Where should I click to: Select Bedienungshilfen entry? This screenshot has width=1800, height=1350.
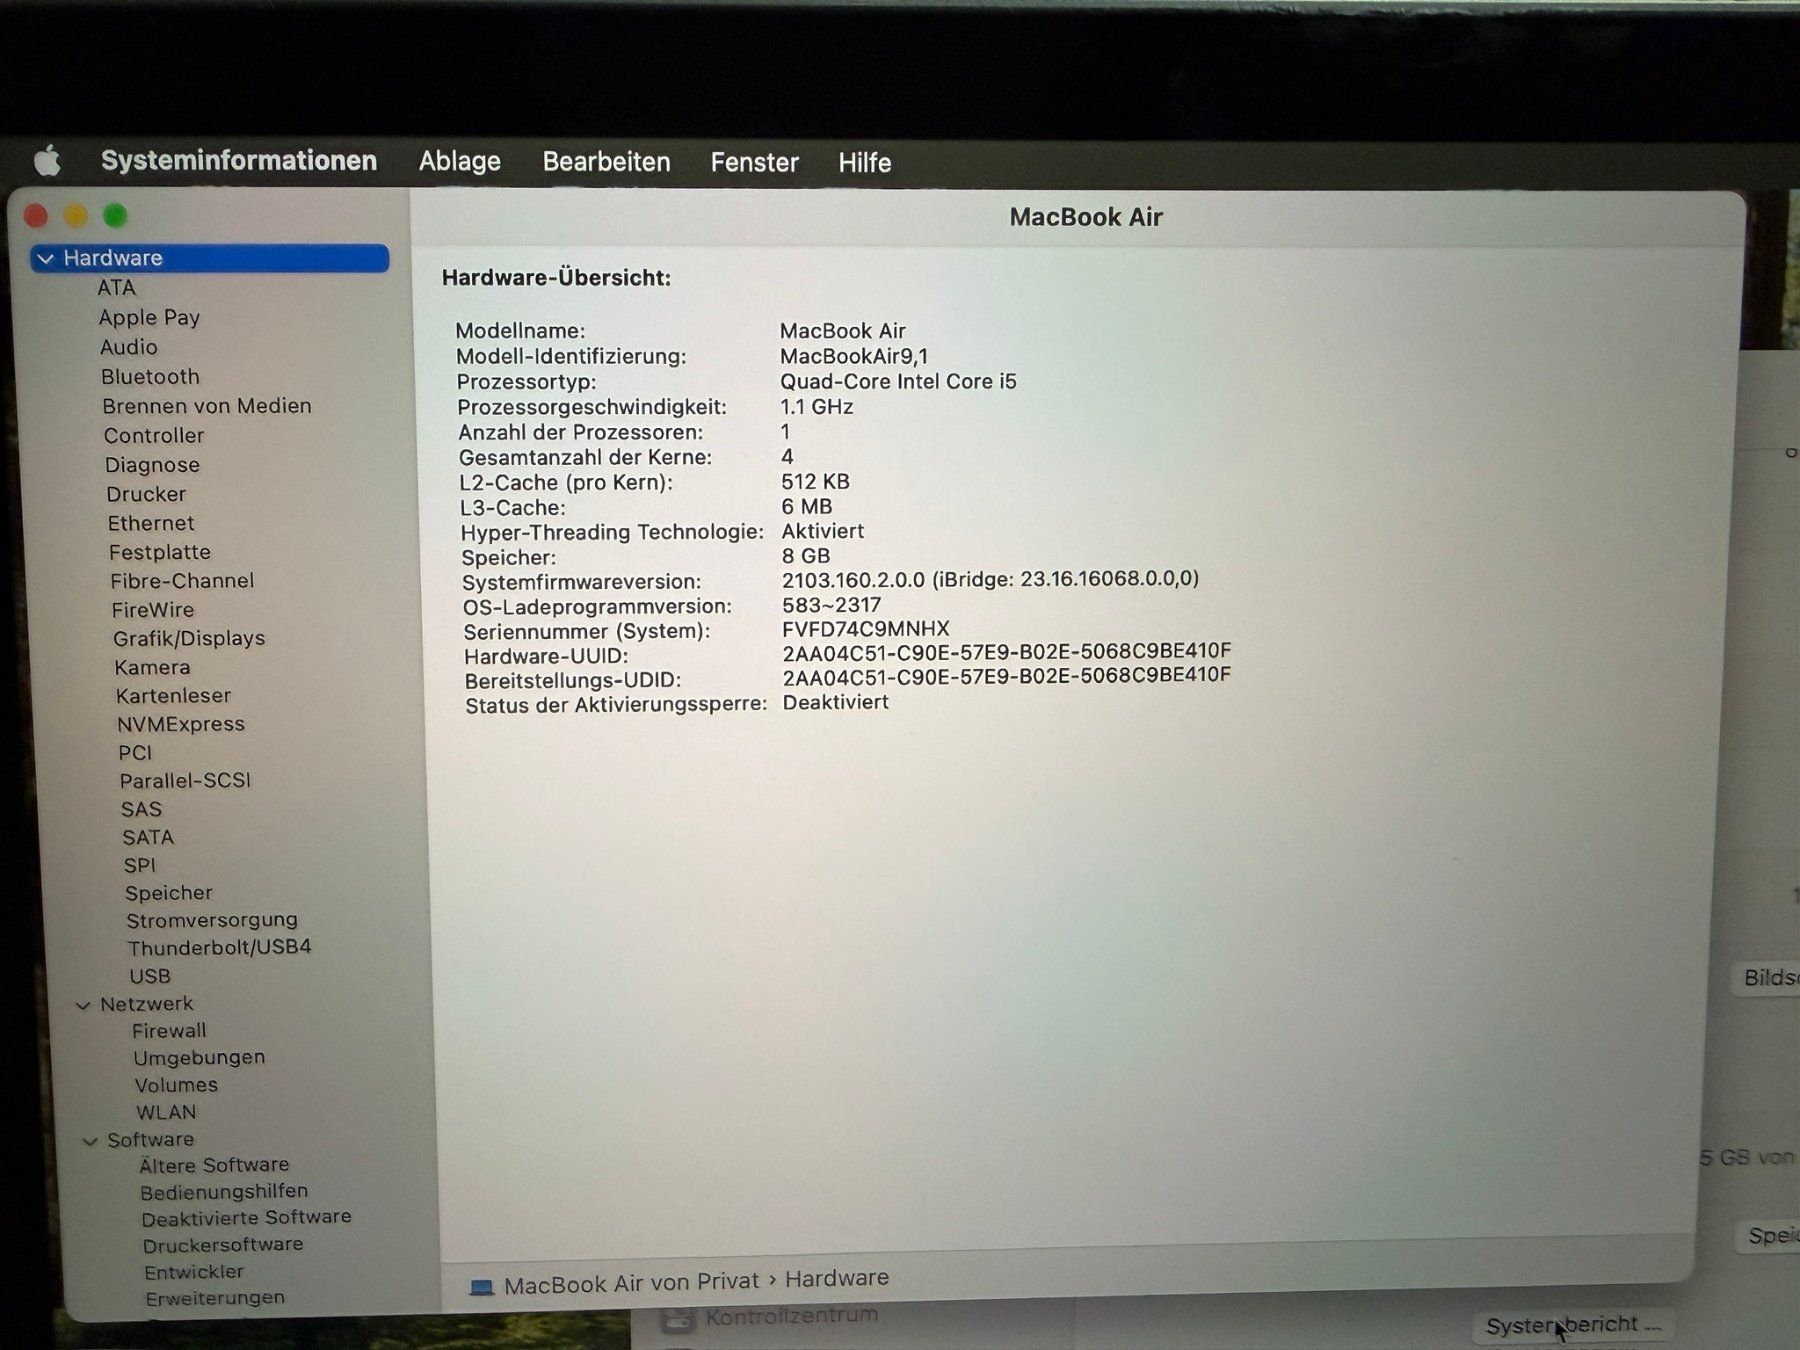pyautogui.click(x=224, y=1192)
